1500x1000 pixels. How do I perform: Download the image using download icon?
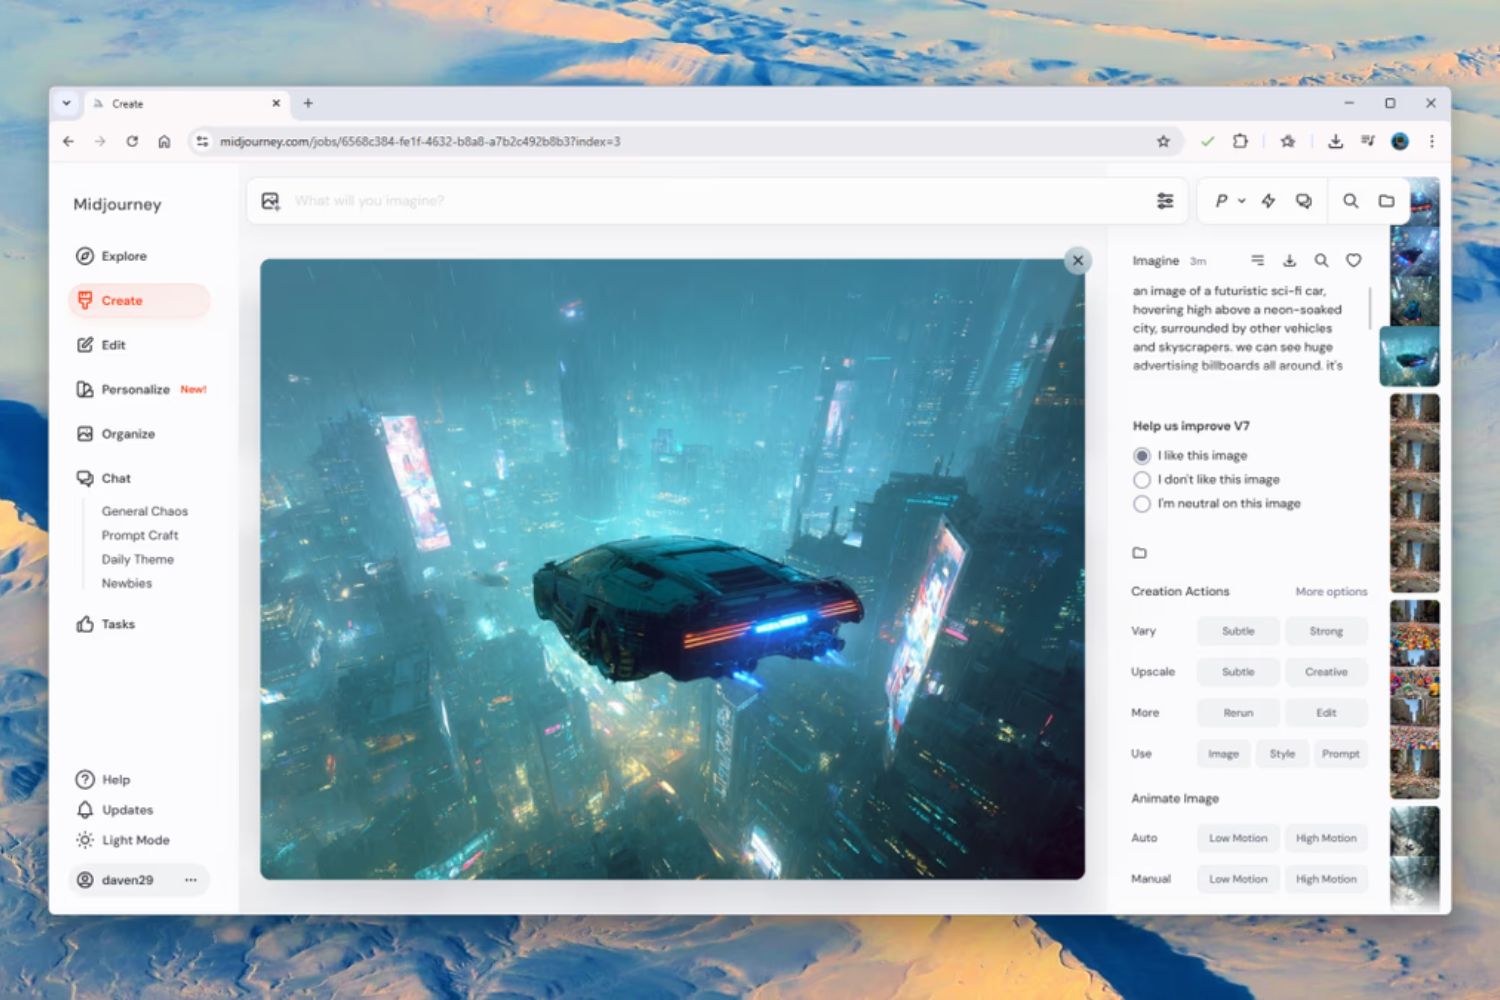pos(1289,261)
